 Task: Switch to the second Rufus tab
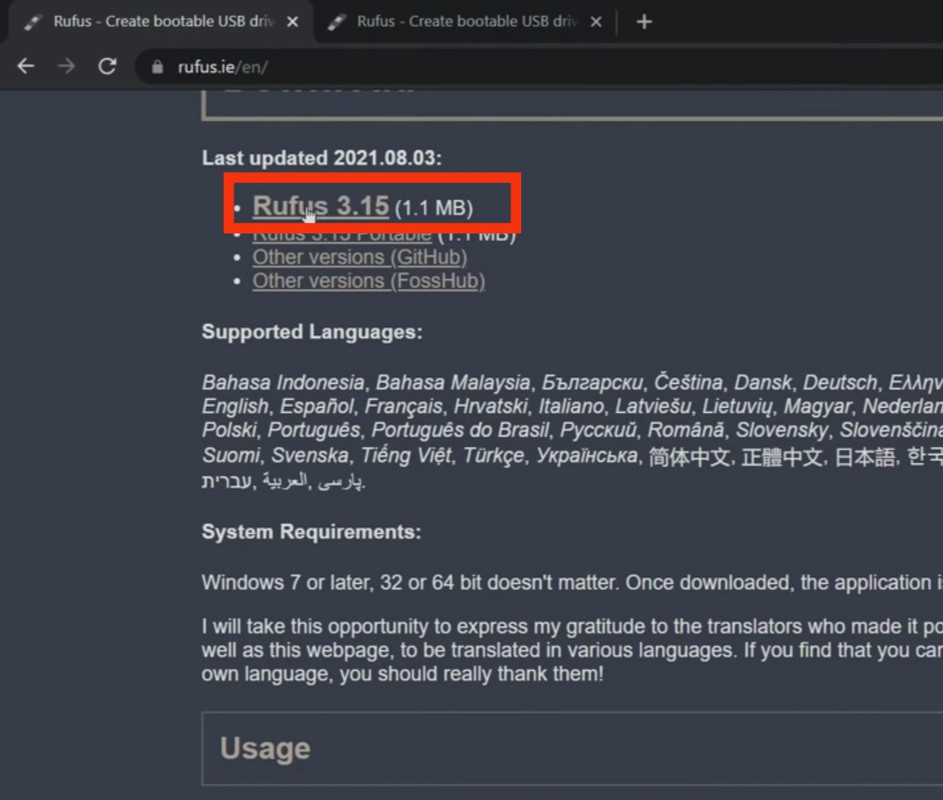pyautogui.click(x=463, y=22)
